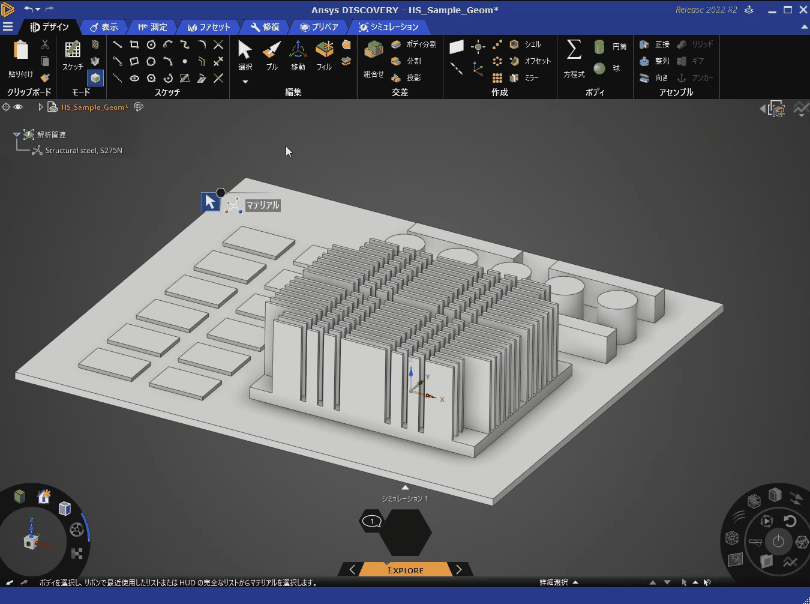Select Structural steel, S275N in the tree
Screen dimensions: 810x604
point(84,150)
